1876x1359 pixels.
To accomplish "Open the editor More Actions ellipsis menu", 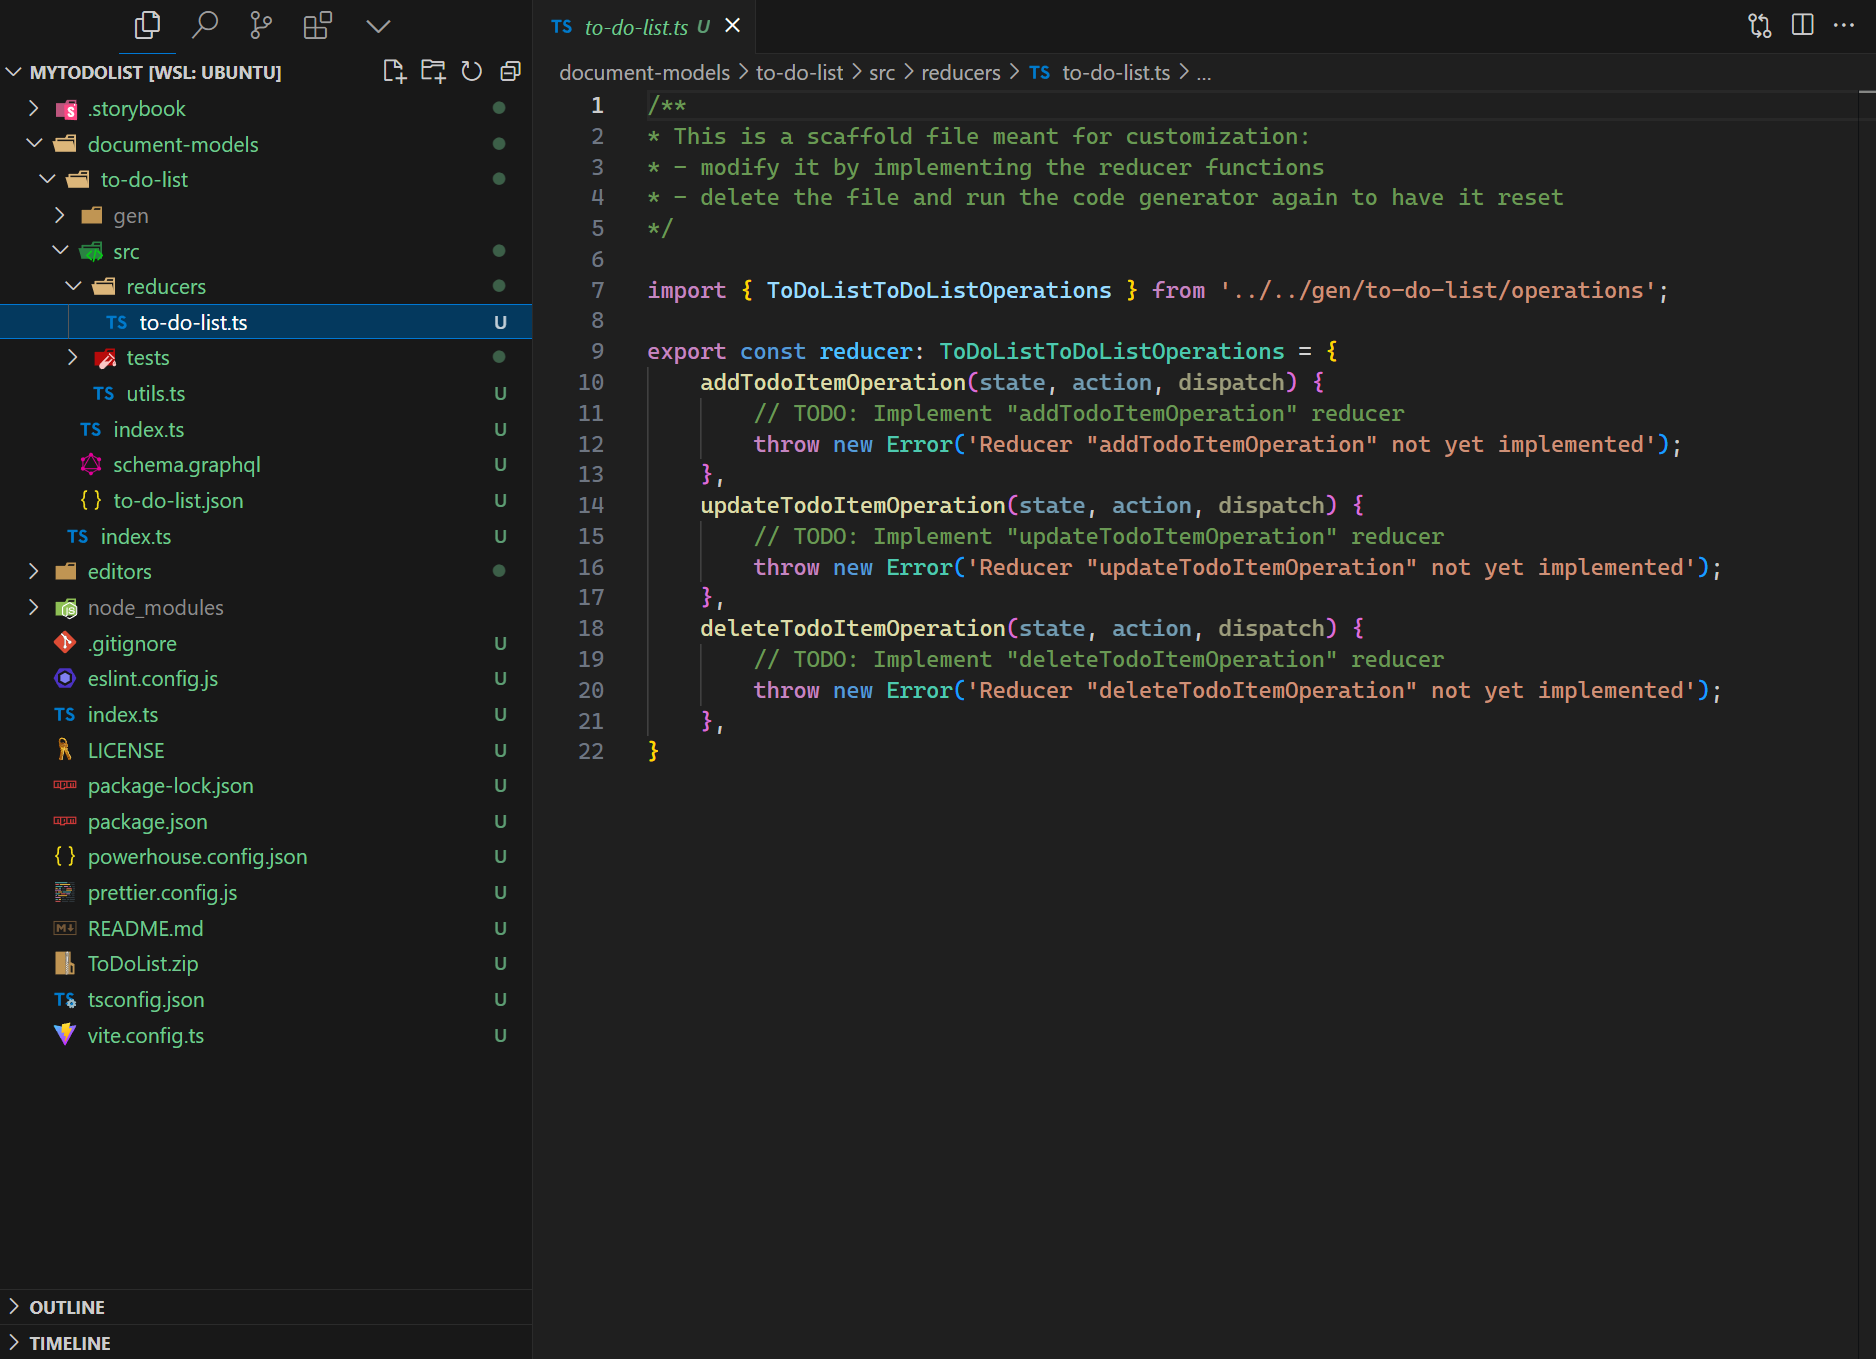I will (x=1844, y=25).
